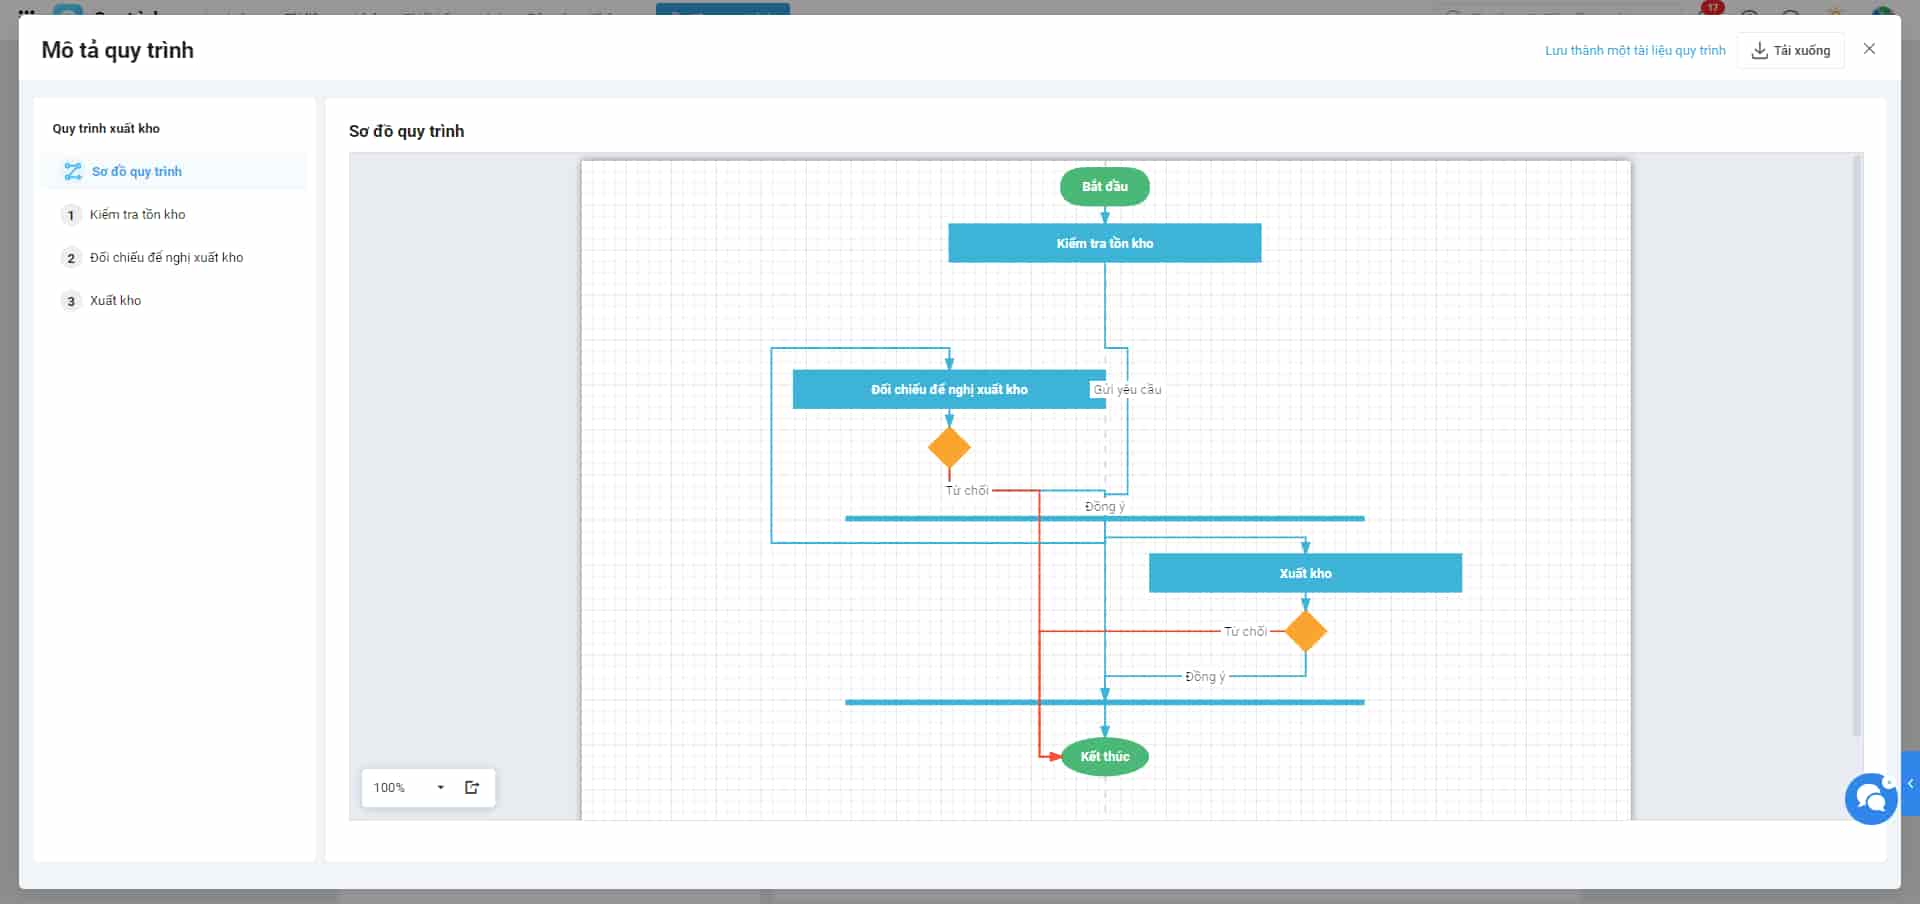
Task: Select the Kết thúc end node
Action: pyautogui.click(x=1104, y=756)
